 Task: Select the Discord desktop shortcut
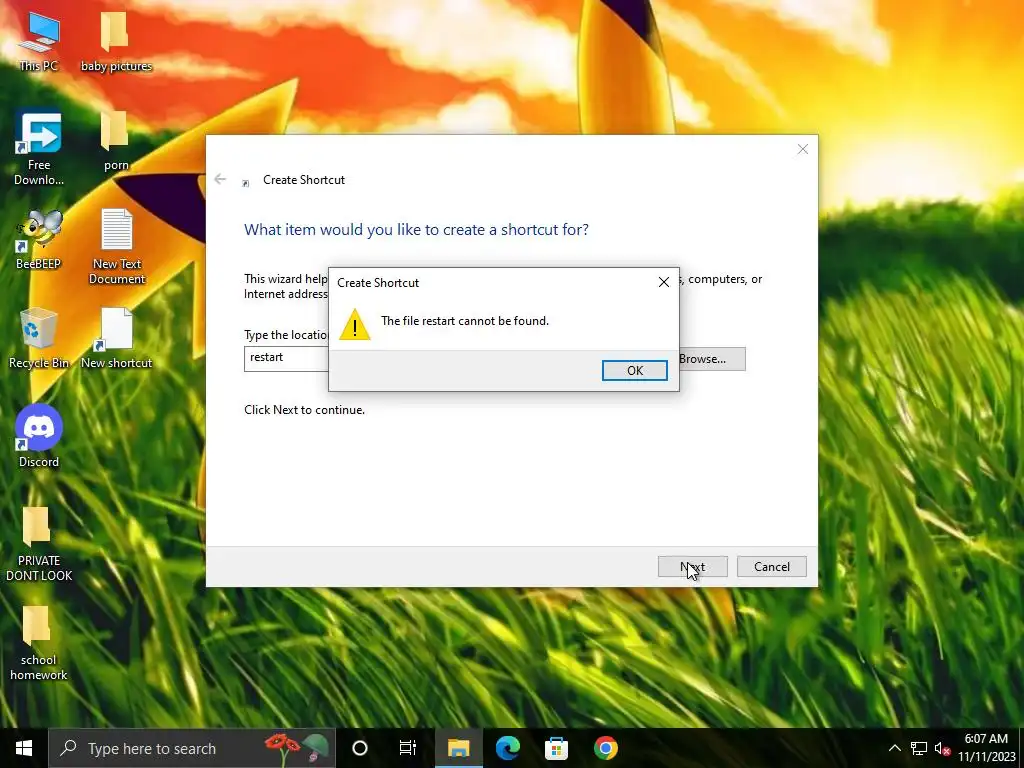click(39, 436)
